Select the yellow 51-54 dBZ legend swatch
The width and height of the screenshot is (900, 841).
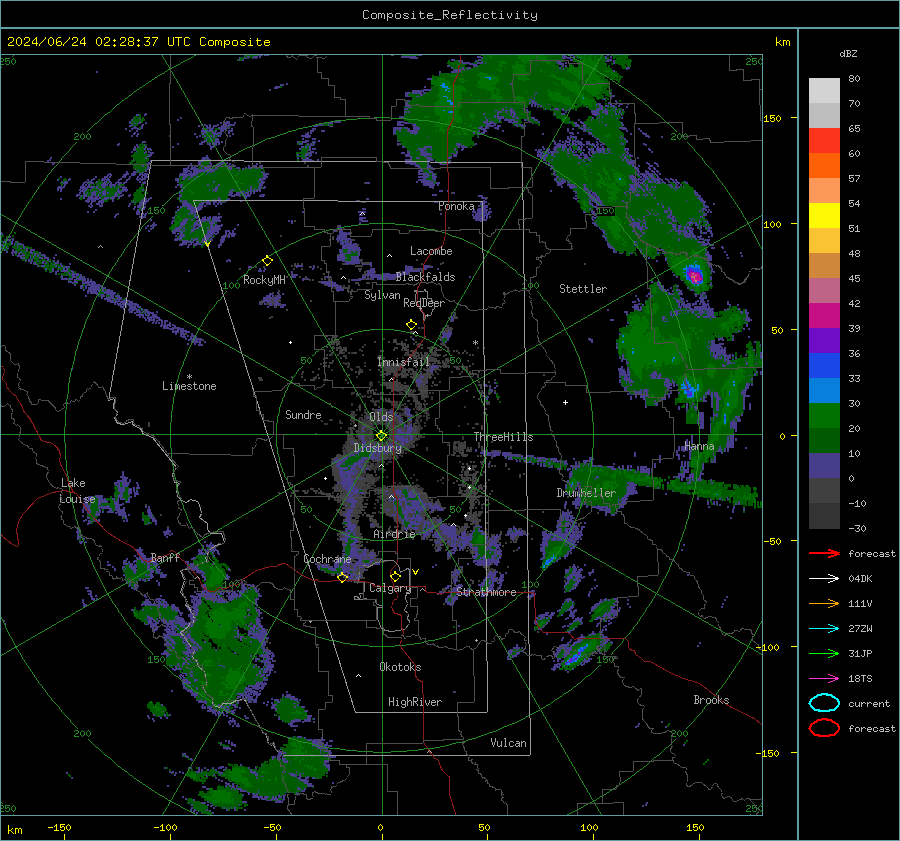click(824, 216)
